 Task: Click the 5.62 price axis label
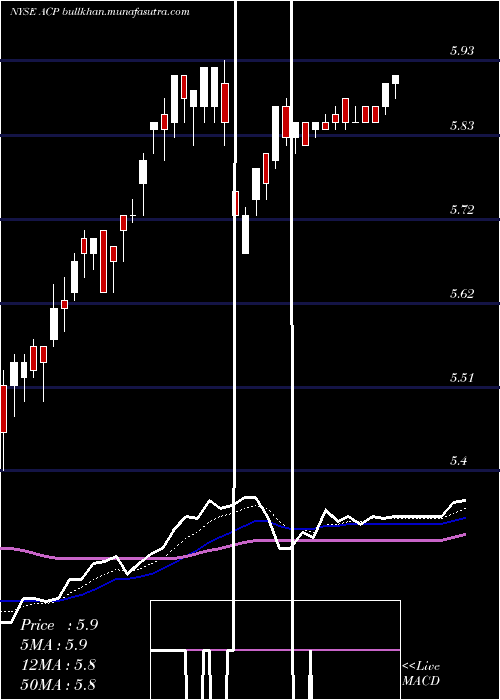tap(462, 293)
